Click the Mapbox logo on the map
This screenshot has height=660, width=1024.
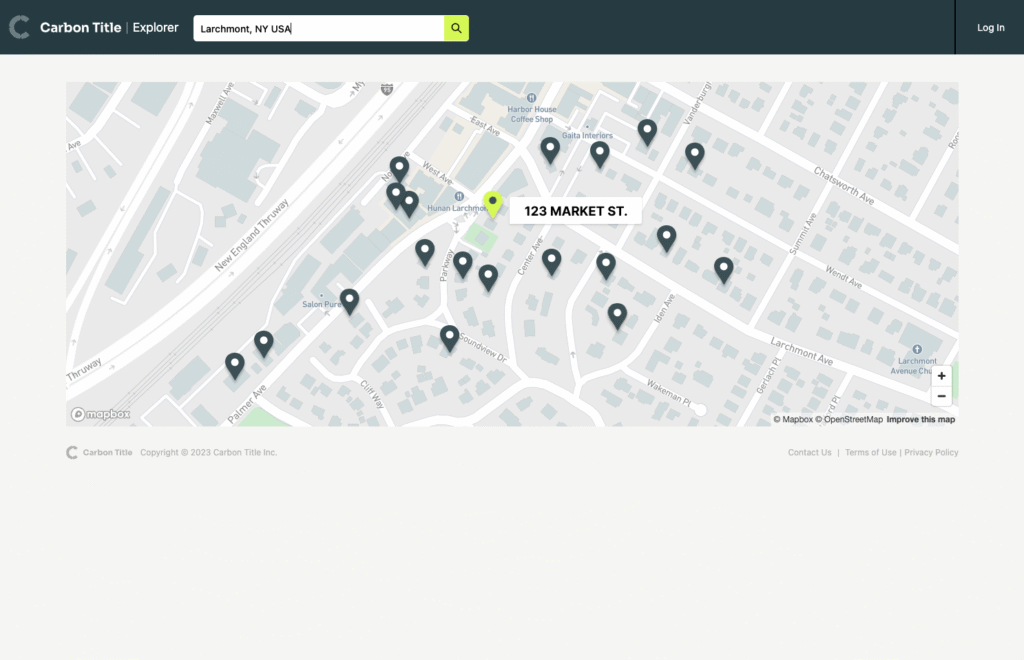point(100,414)
